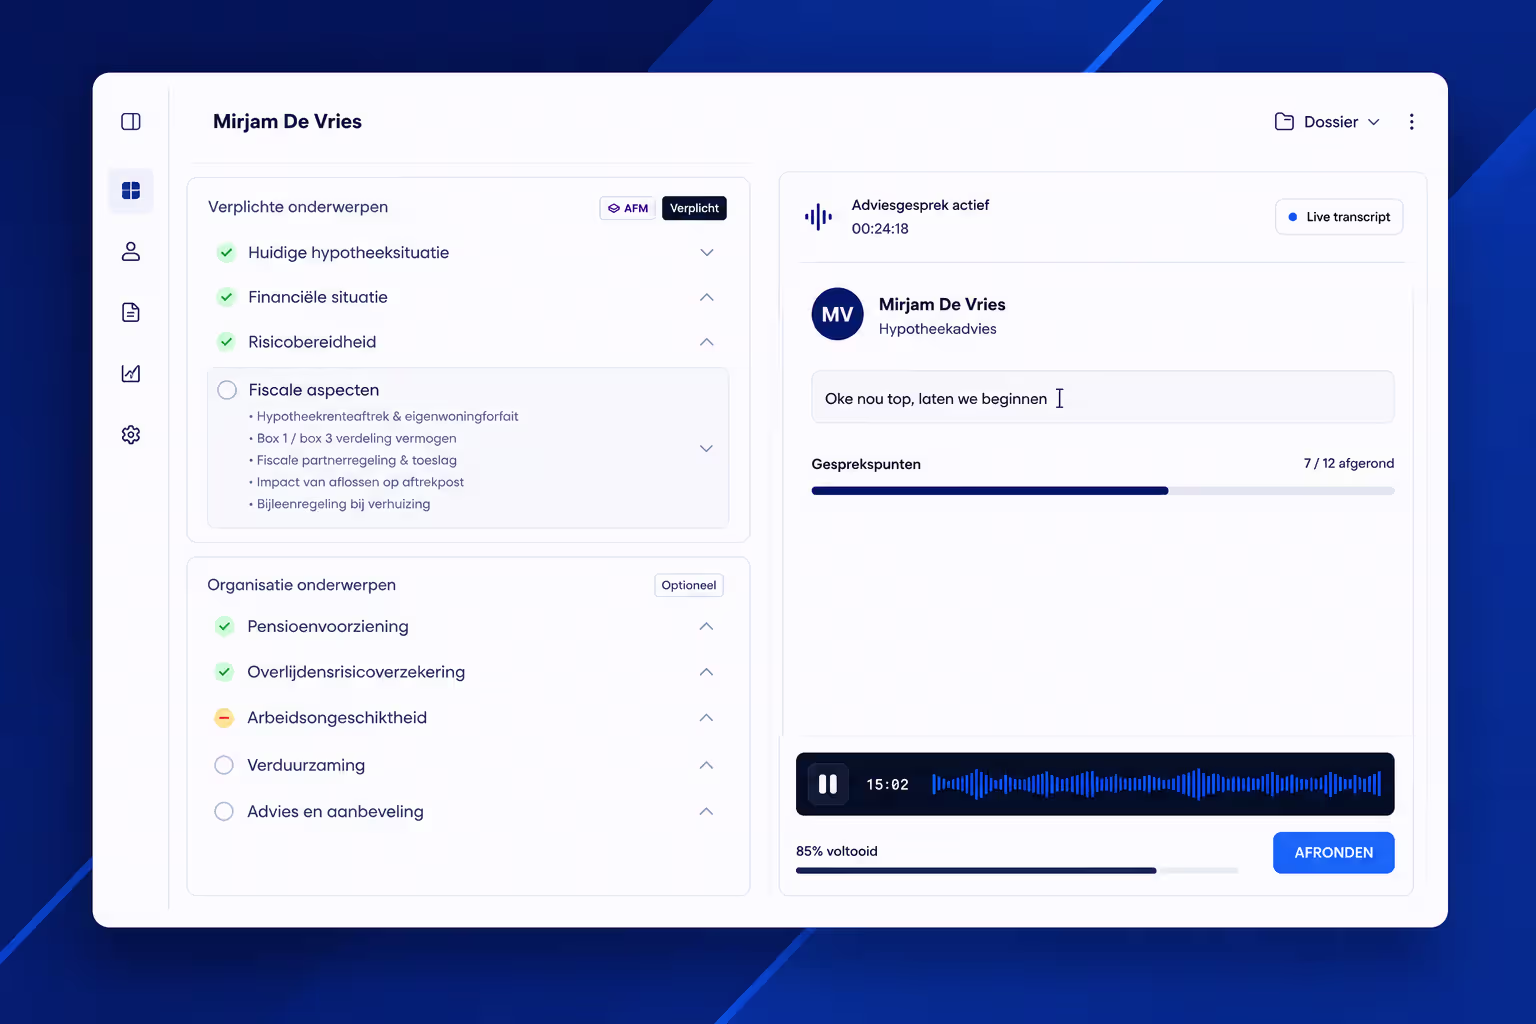Click the Mirjam De Vries page title
Viewport: 1536px width, 1024px height.
287,121
